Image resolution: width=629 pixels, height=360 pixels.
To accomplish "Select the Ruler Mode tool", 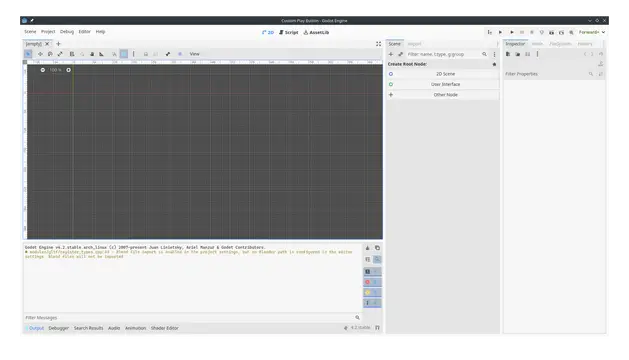I will click(102, 54).
